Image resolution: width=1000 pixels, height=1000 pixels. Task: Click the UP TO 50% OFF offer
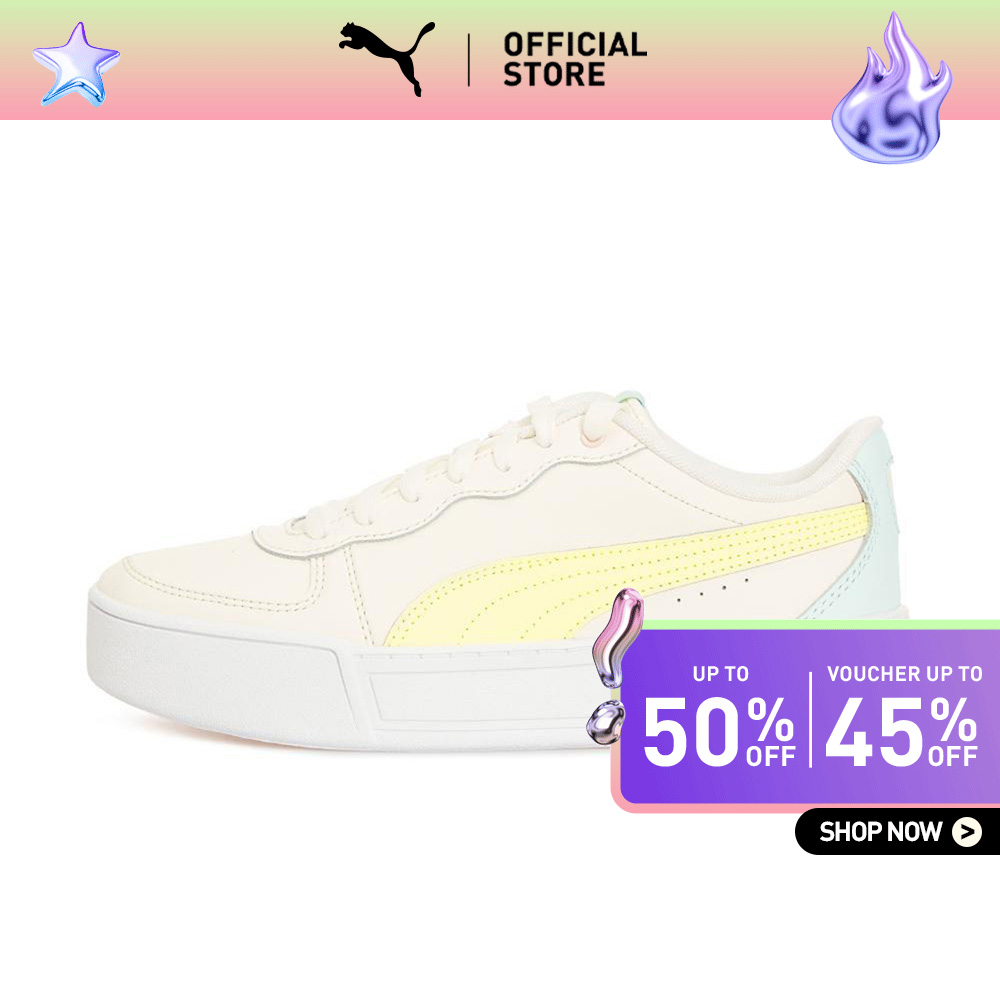tap(719, 717)
